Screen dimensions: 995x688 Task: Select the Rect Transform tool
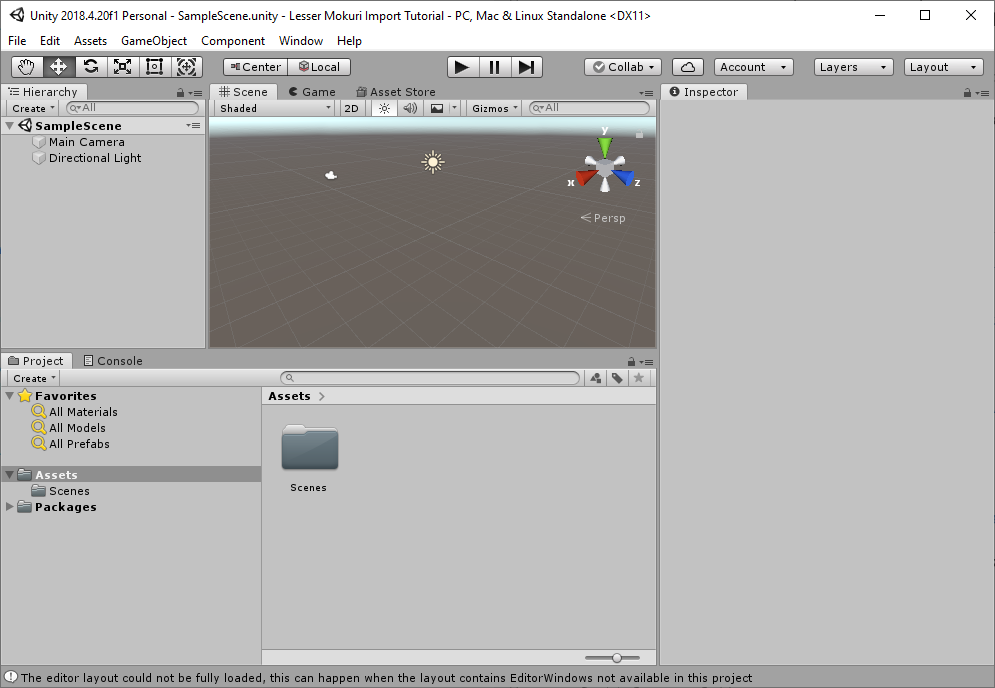154,67
